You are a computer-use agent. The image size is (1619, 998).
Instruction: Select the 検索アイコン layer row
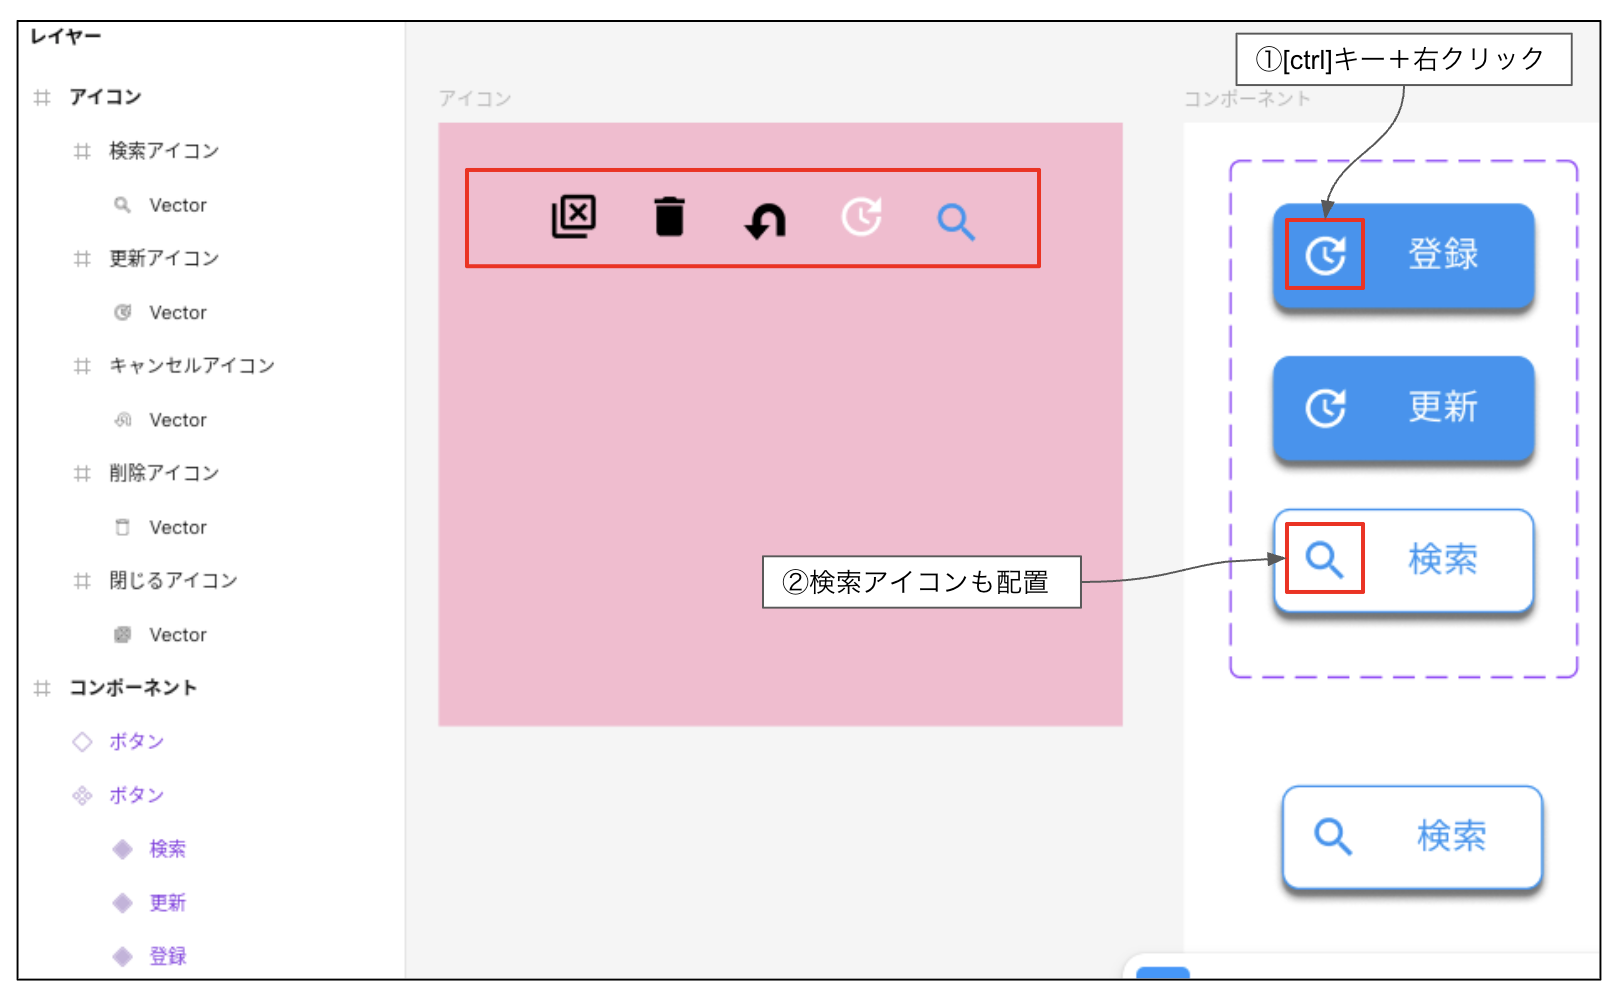(x=164, y=151)
